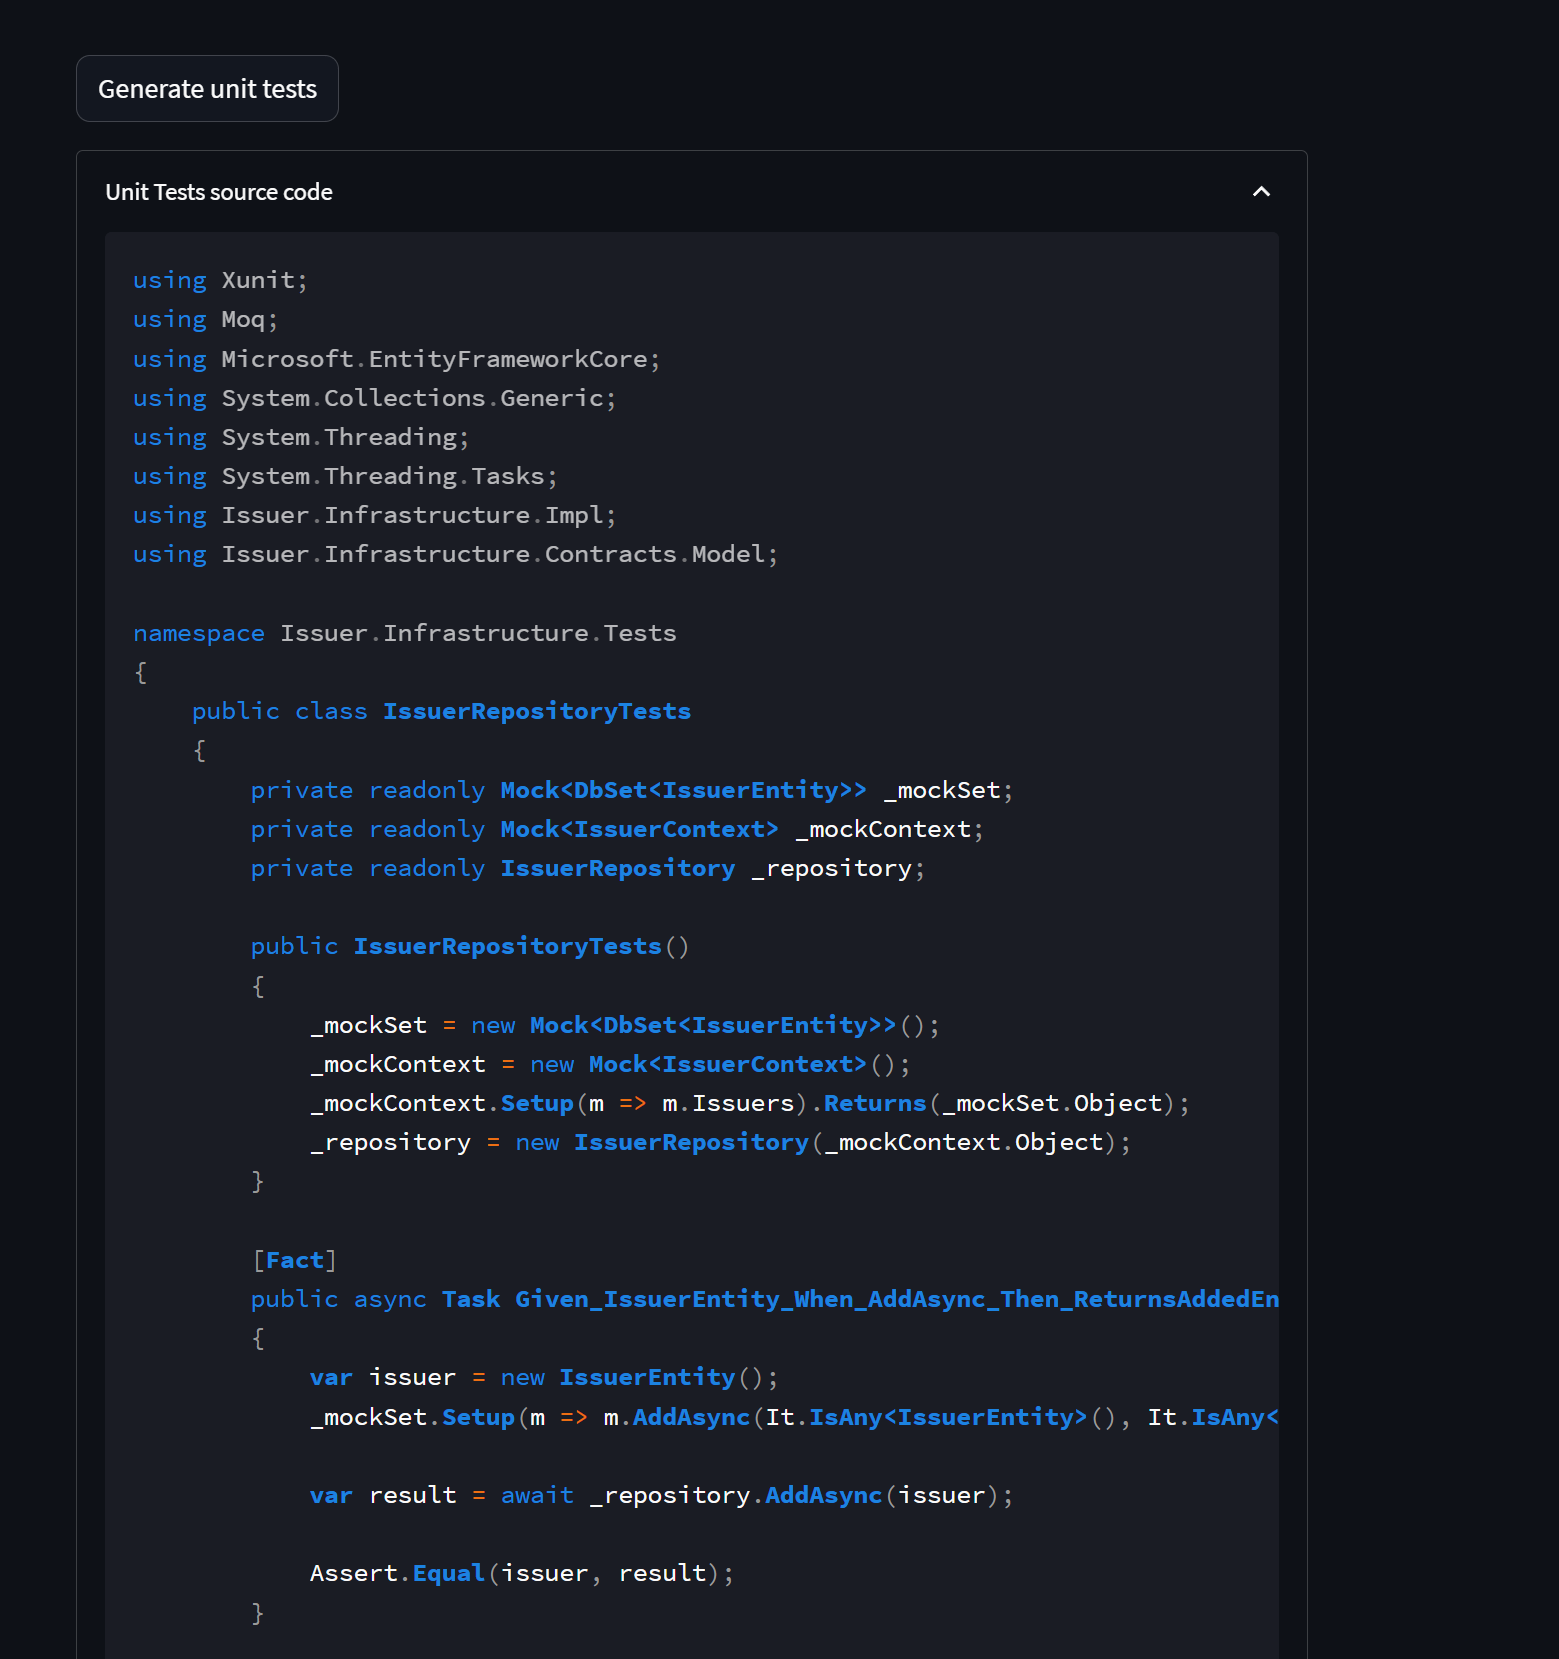Click the '_mockContext.Setup' Returns line
Viewport: 1559px width, 1659px height.
coord(749,1103)
